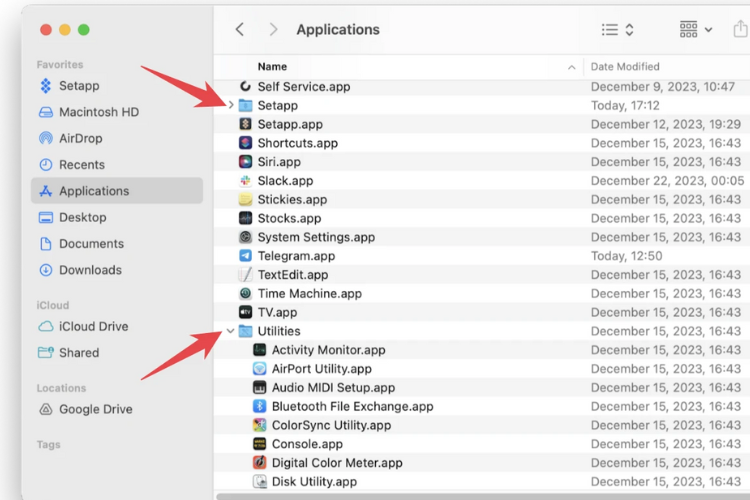Go forward with the right chevron
Viewport: 750px width, 500px height.
pos(273,30)
